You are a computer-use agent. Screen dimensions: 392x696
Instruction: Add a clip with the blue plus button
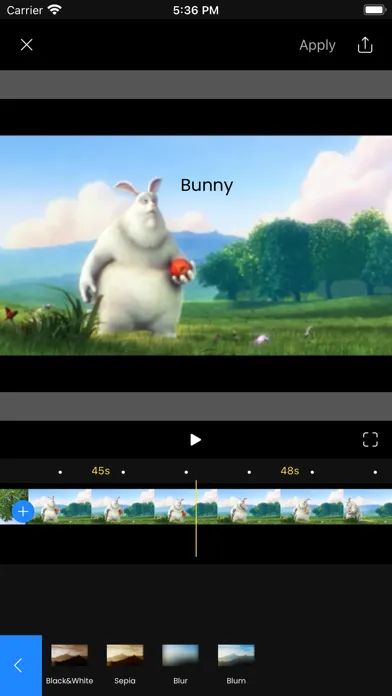coord(23,511)
